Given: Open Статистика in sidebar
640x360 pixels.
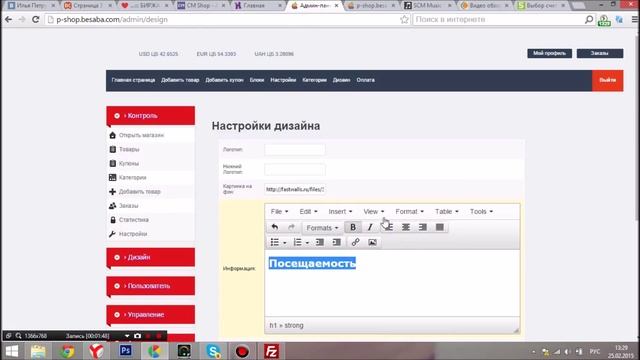Looking at the screenshot, I should coord(133,220).
